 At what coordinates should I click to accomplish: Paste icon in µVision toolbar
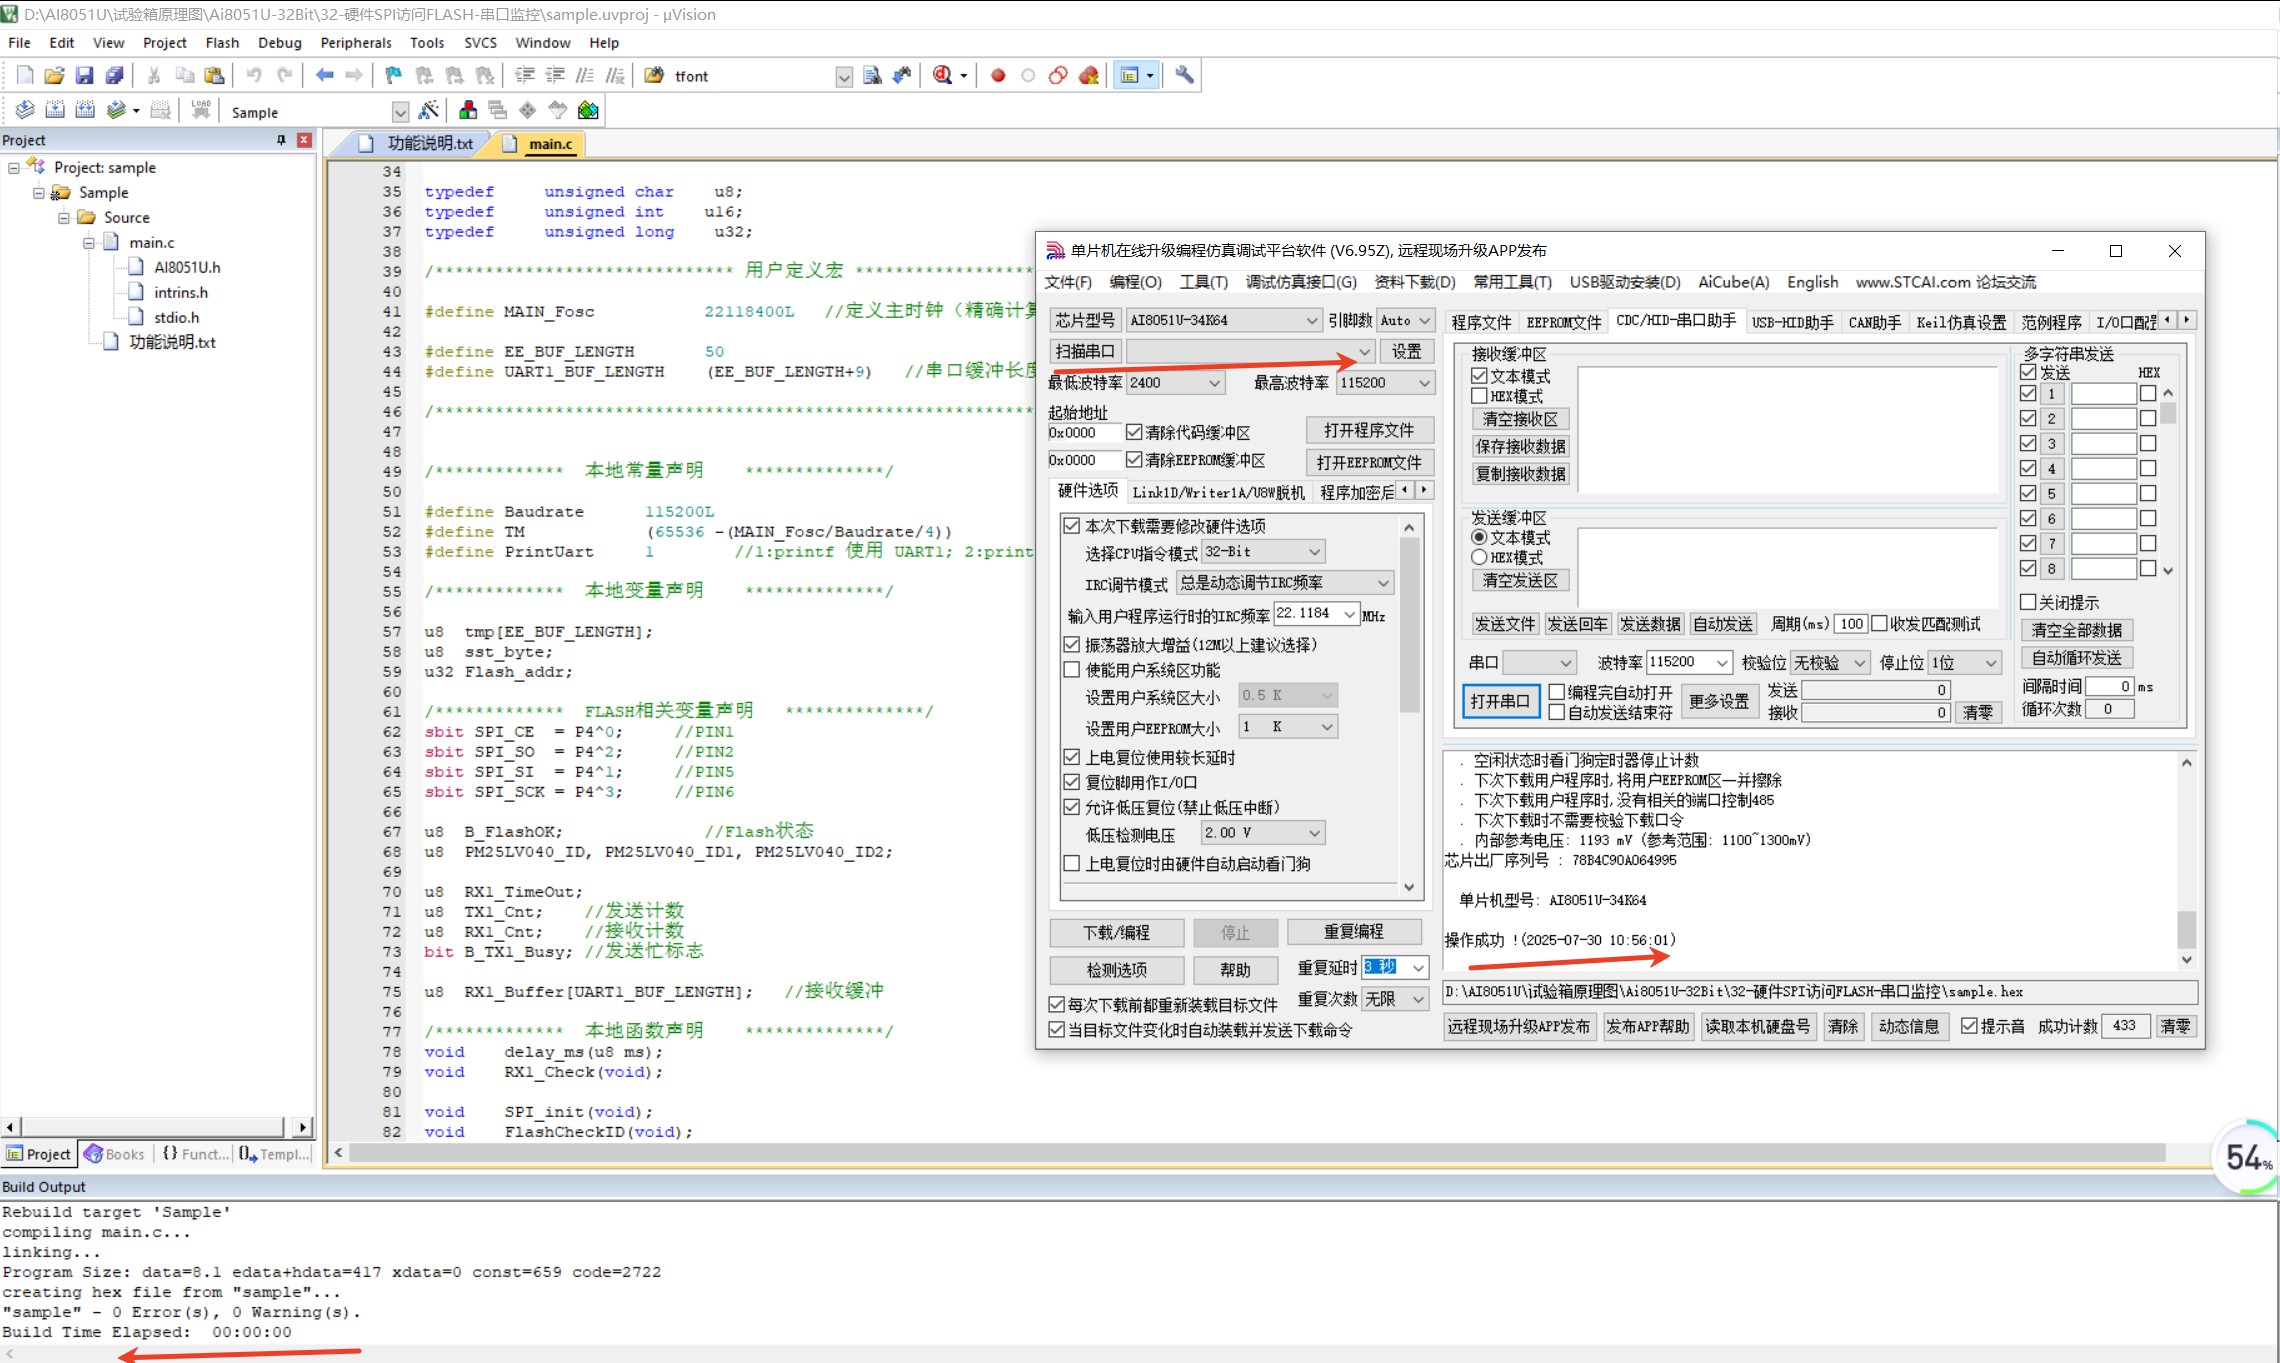pos(214,75)
